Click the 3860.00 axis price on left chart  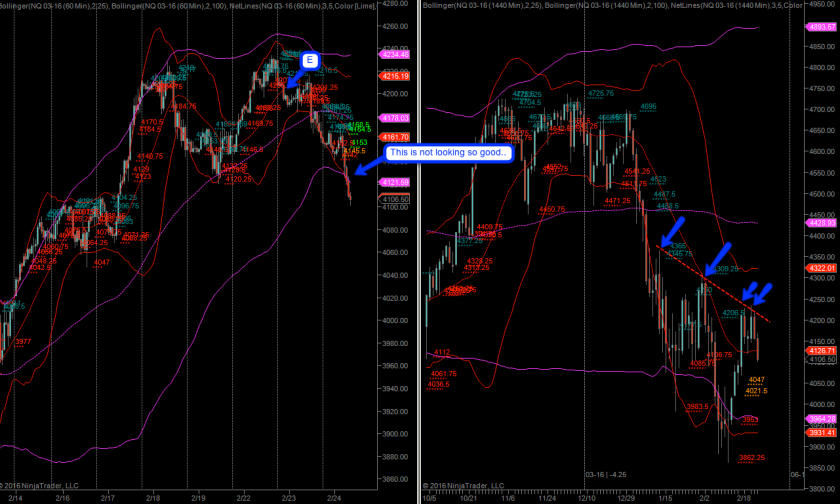tap(396, 479)
